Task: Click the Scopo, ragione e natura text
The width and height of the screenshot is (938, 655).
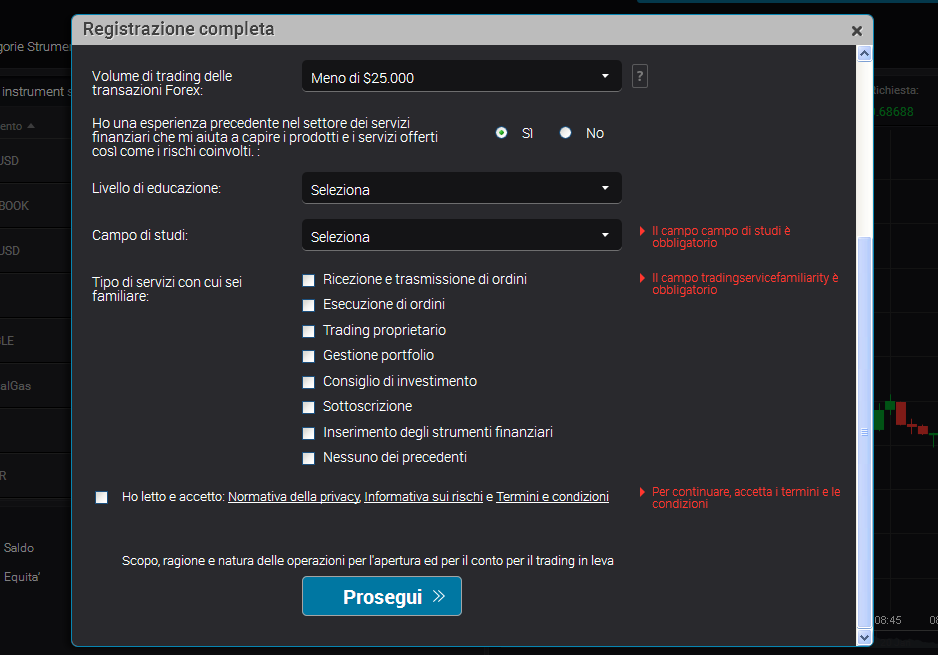Action: coord(368,560)
